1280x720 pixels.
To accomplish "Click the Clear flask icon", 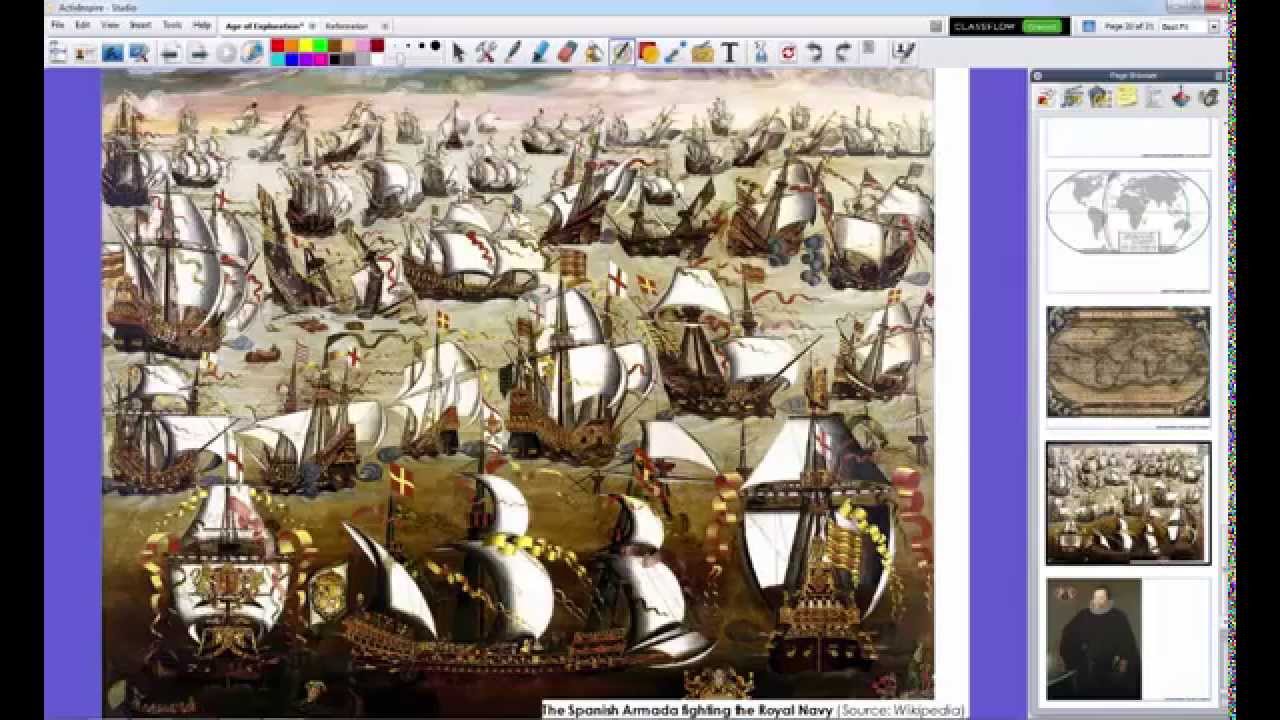I will [x=759, y=52].
